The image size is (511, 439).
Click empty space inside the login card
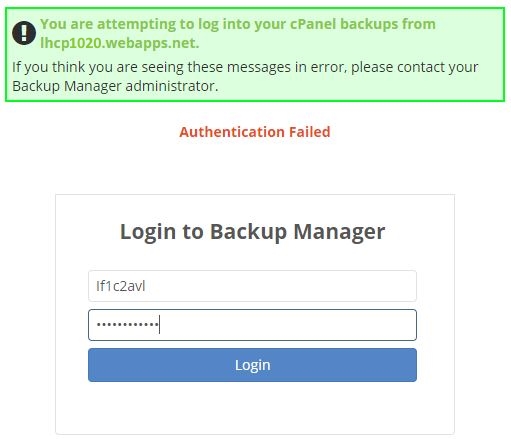(255, 408)
